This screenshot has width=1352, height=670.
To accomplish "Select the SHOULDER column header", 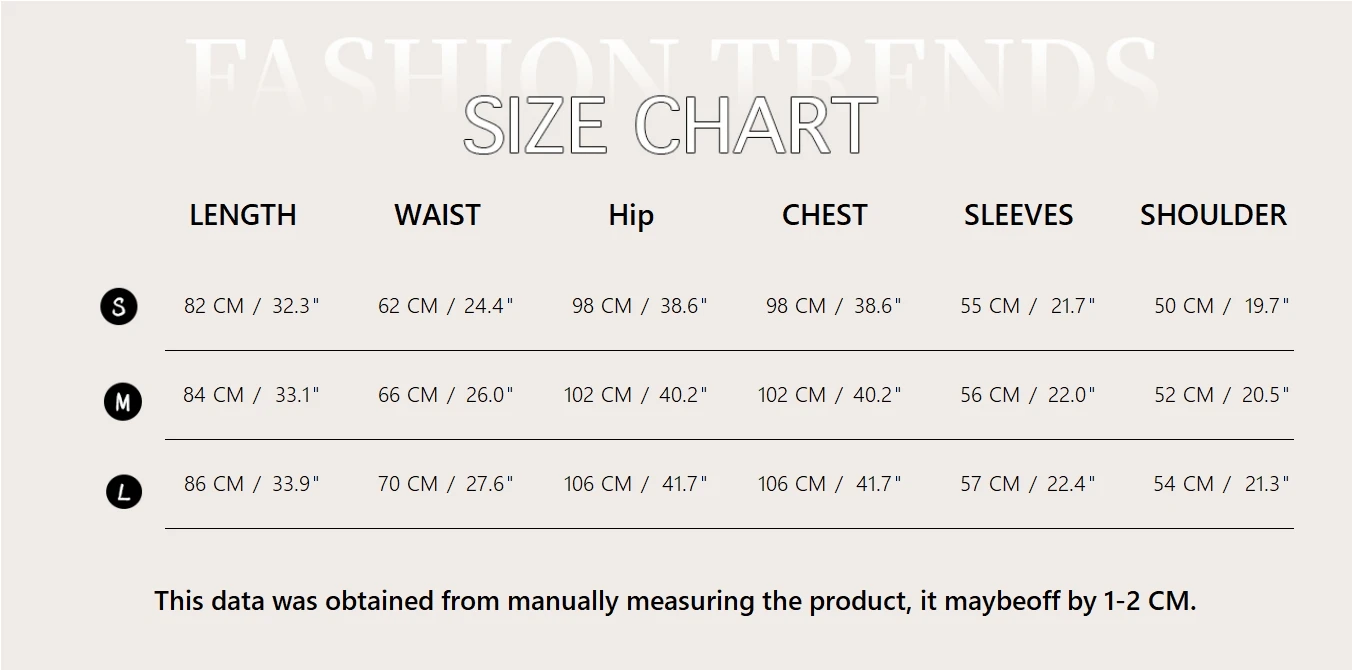I will [x=1213, y=215].
